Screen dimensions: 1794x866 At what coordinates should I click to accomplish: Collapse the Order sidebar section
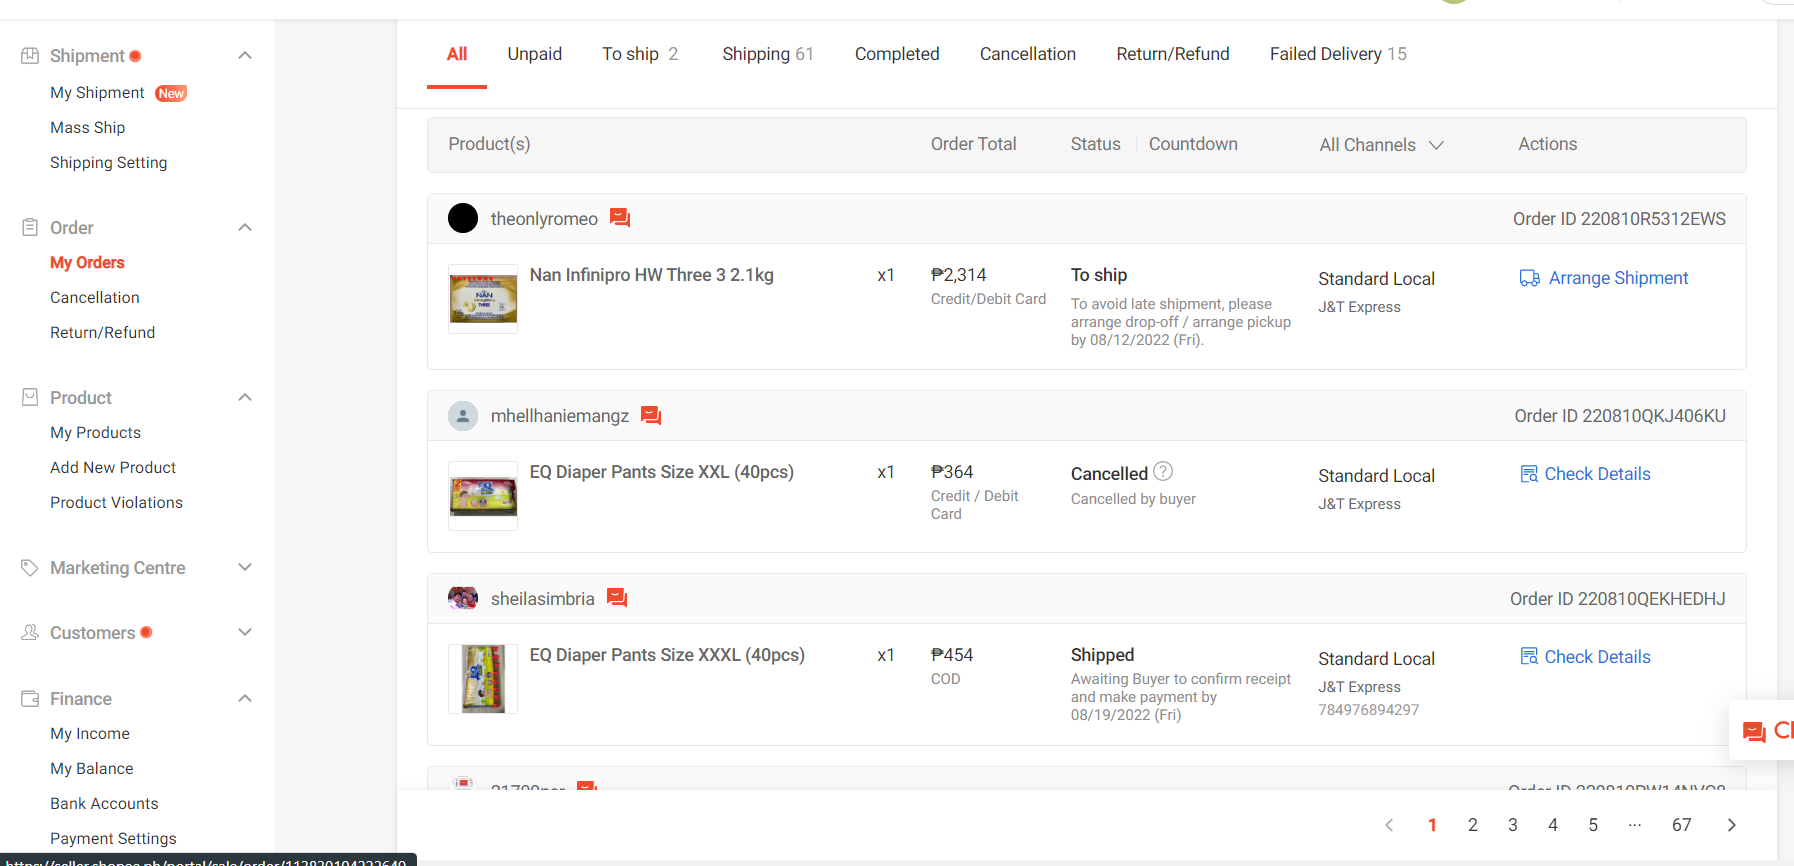pos(245,227)
